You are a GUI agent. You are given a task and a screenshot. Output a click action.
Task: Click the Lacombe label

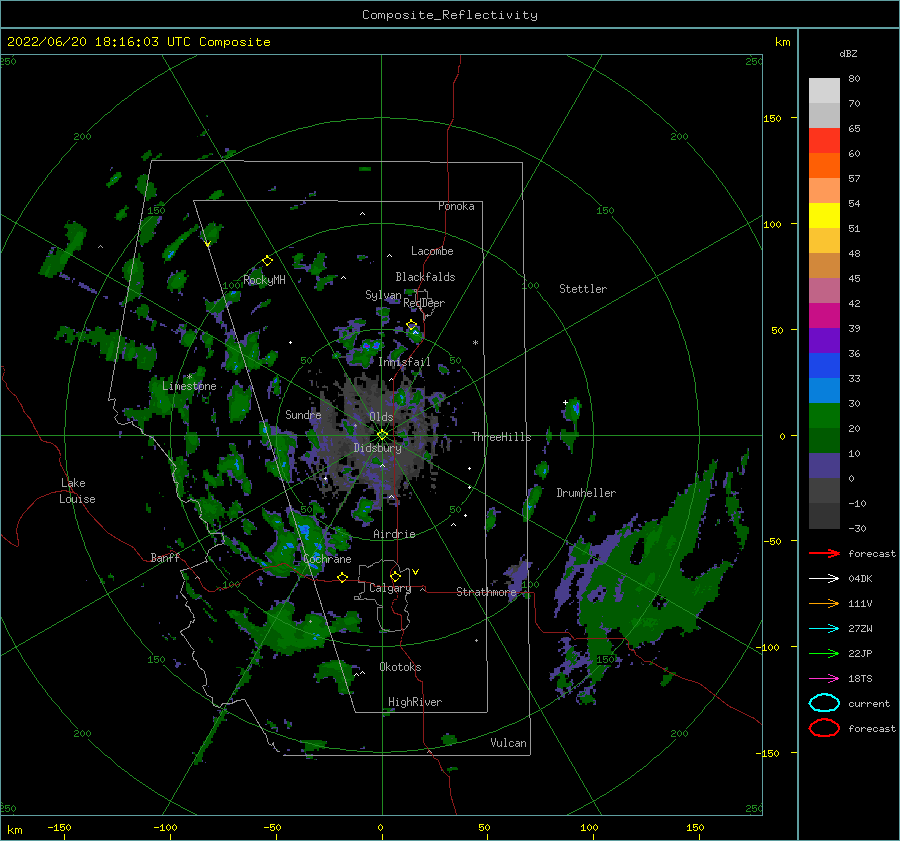[432, 251]
